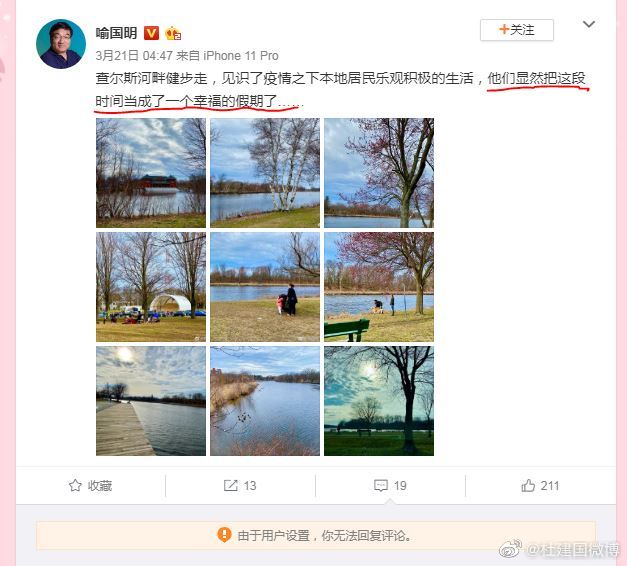Open the wooden boardwalk photo
Viewport: 627px width, 566px height.
coord(151,401)
